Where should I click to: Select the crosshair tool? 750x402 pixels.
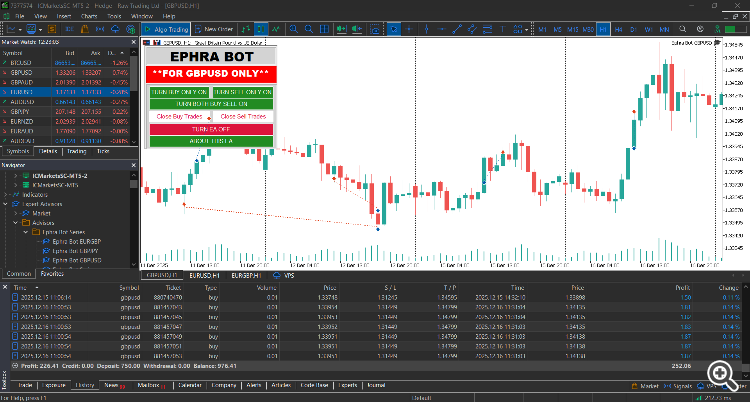point(409,29)
